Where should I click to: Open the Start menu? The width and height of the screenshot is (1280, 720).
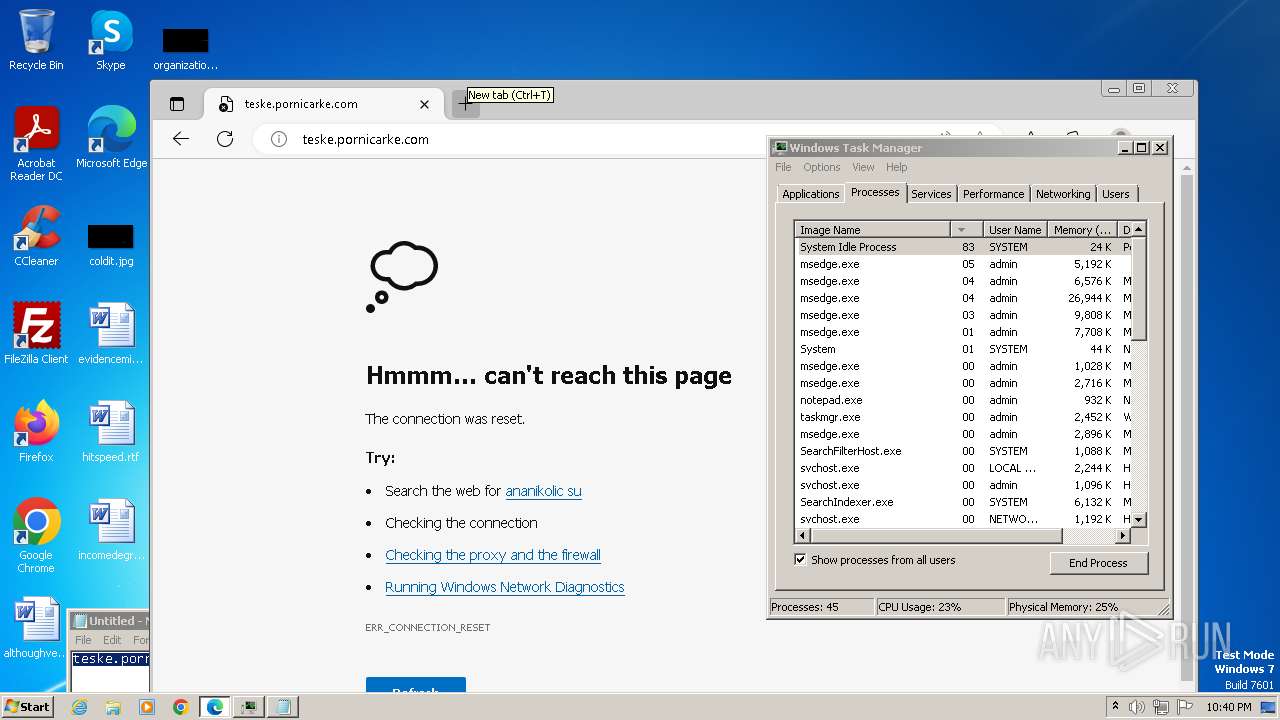click(x=28, y=707)
